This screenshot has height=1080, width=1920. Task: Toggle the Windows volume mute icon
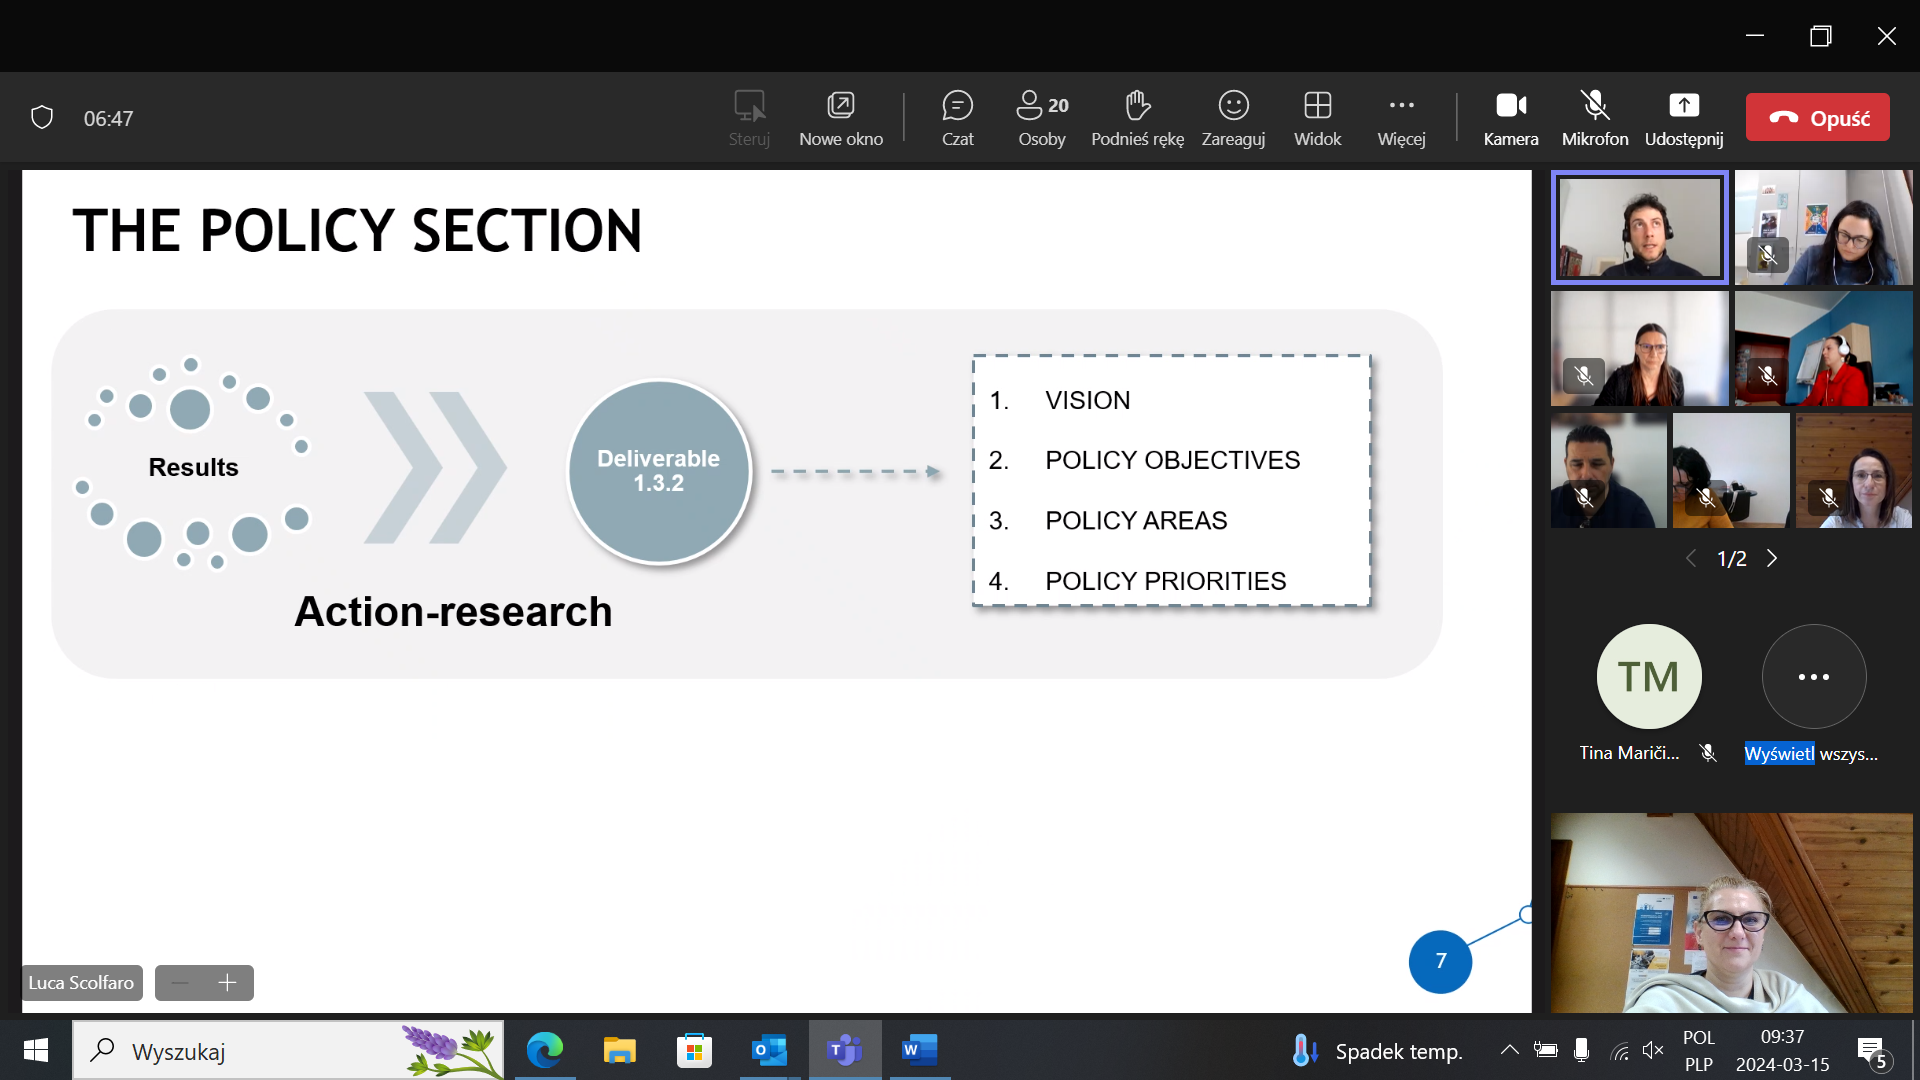point(1652,1050)
